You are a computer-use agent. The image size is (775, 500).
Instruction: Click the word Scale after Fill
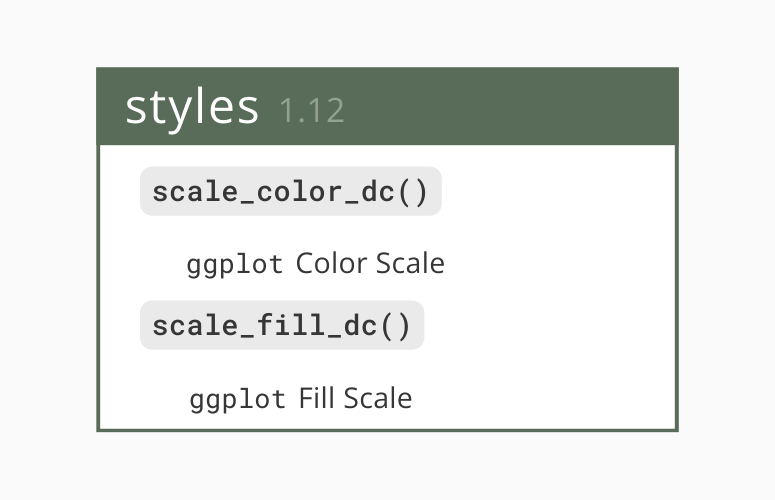(x=378, y=398)
